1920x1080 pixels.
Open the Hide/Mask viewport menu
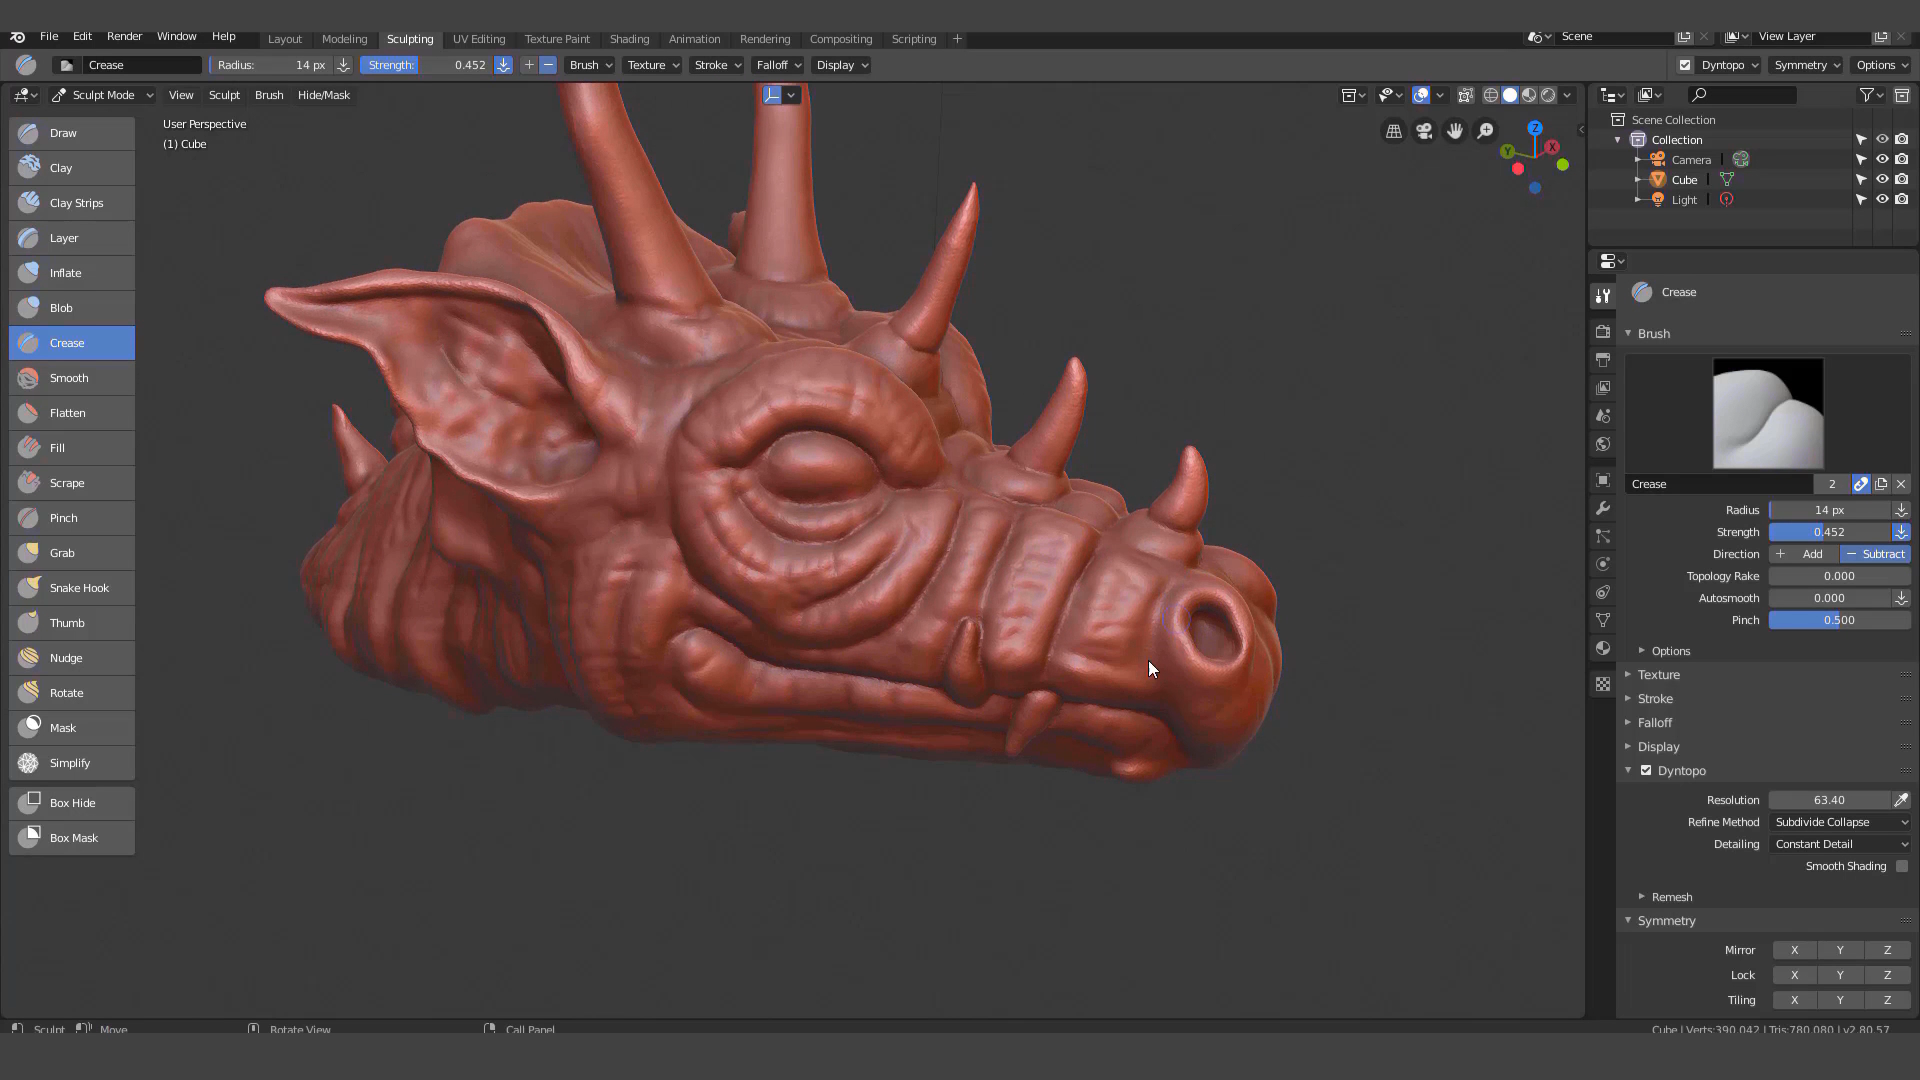click(x=324, y=95)
